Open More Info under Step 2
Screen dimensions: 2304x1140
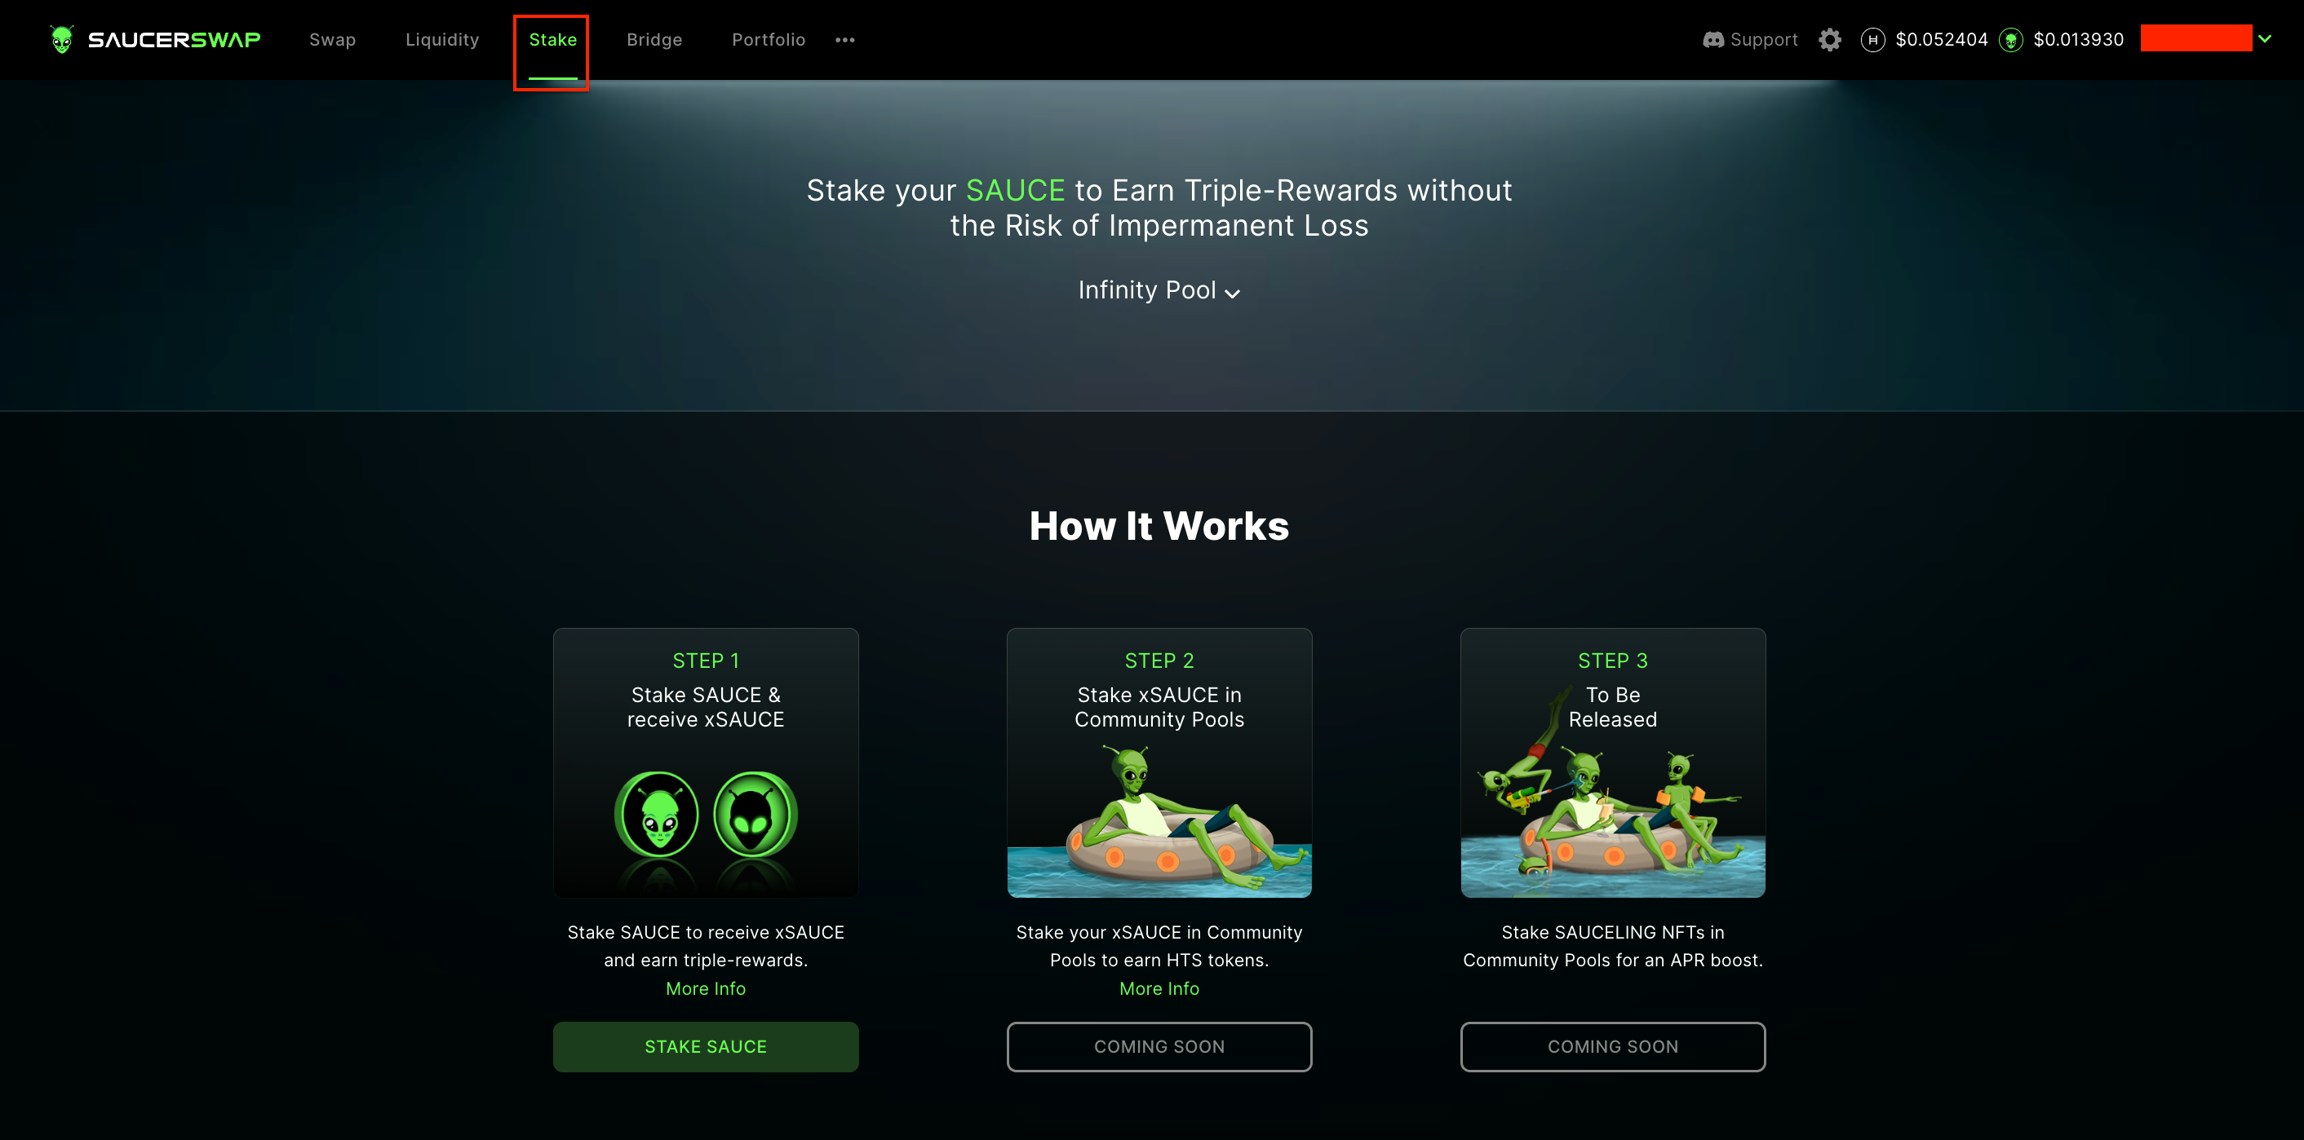click(1159, 988)
